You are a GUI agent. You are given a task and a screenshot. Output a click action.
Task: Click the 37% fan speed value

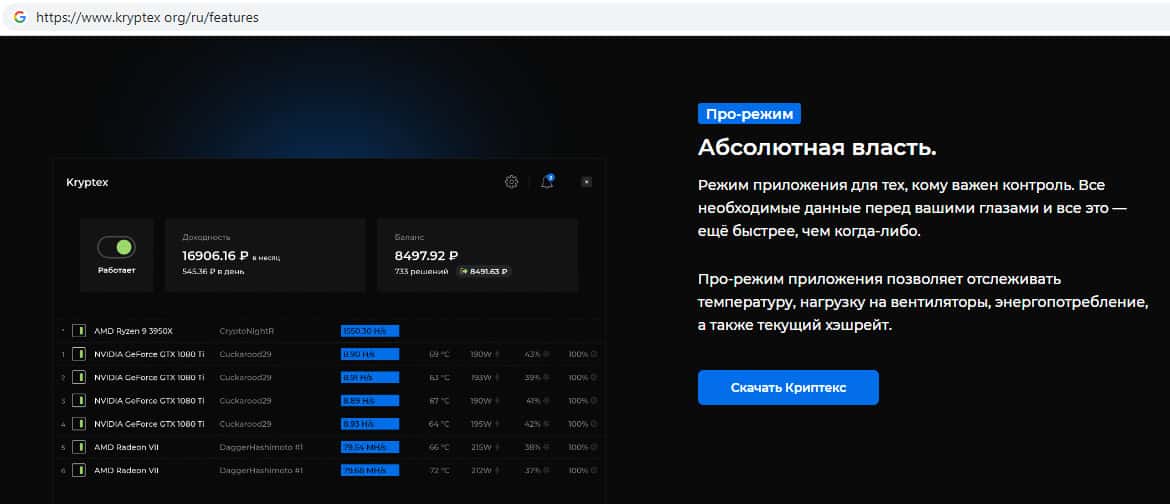(x=533, y=470)
